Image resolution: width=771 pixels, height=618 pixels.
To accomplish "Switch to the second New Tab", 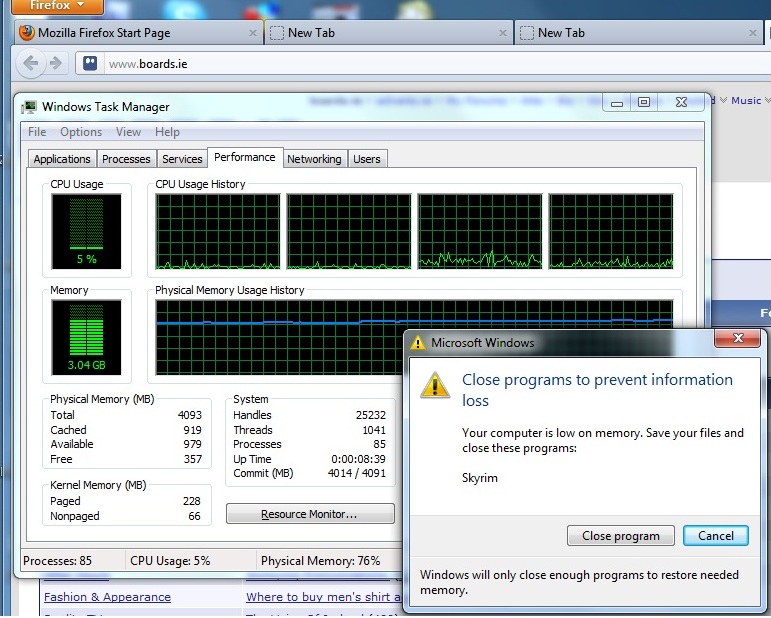I will pos(638,33).
